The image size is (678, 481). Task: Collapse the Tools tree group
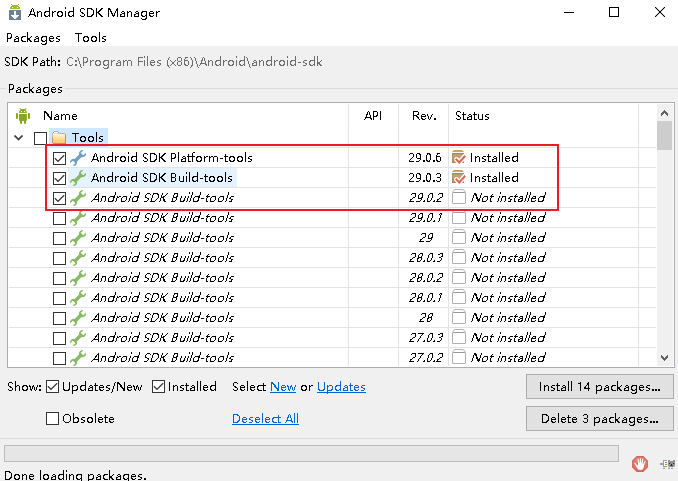pos(19,138)
